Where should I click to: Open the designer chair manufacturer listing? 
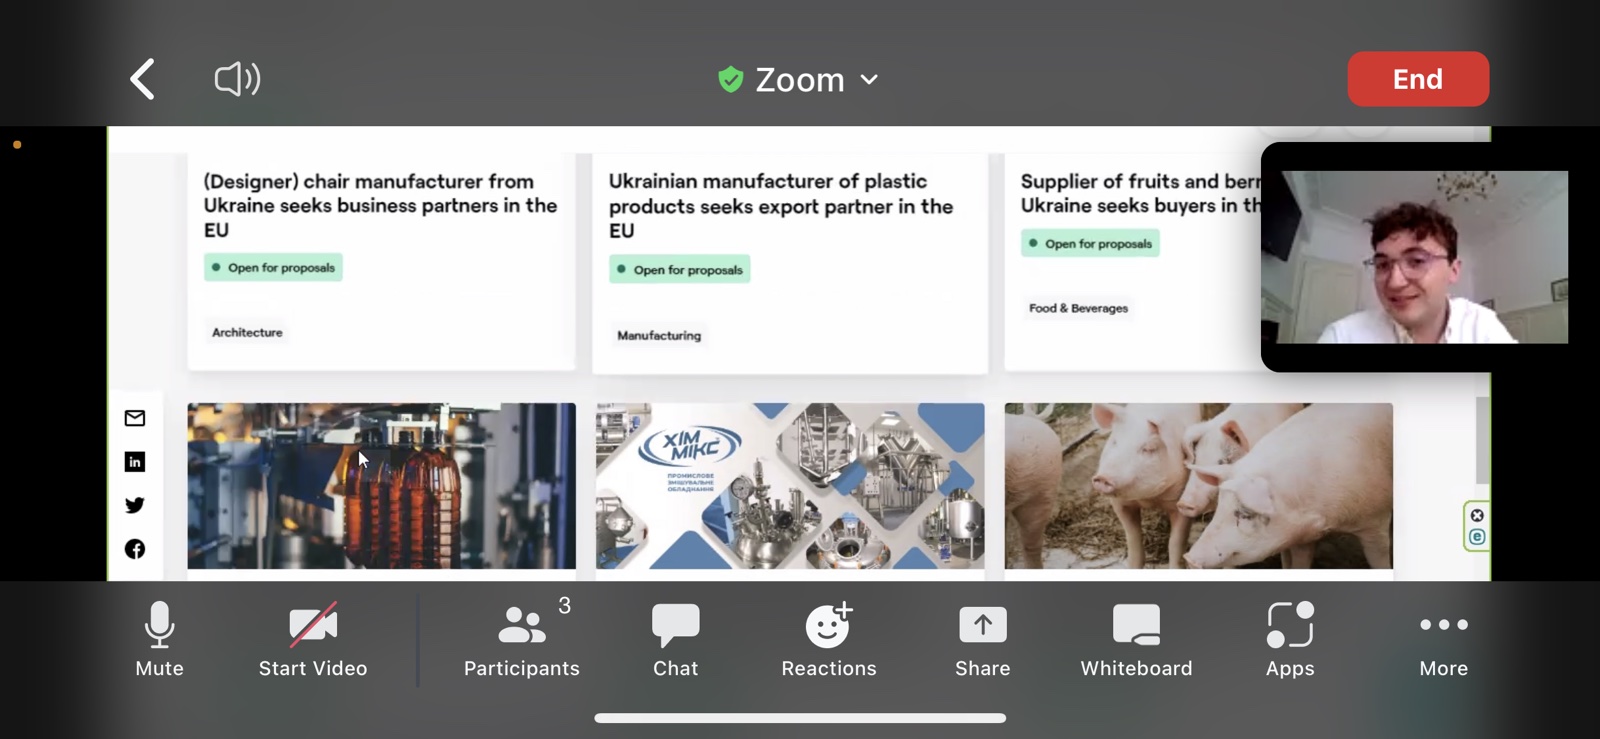point(380,205)
